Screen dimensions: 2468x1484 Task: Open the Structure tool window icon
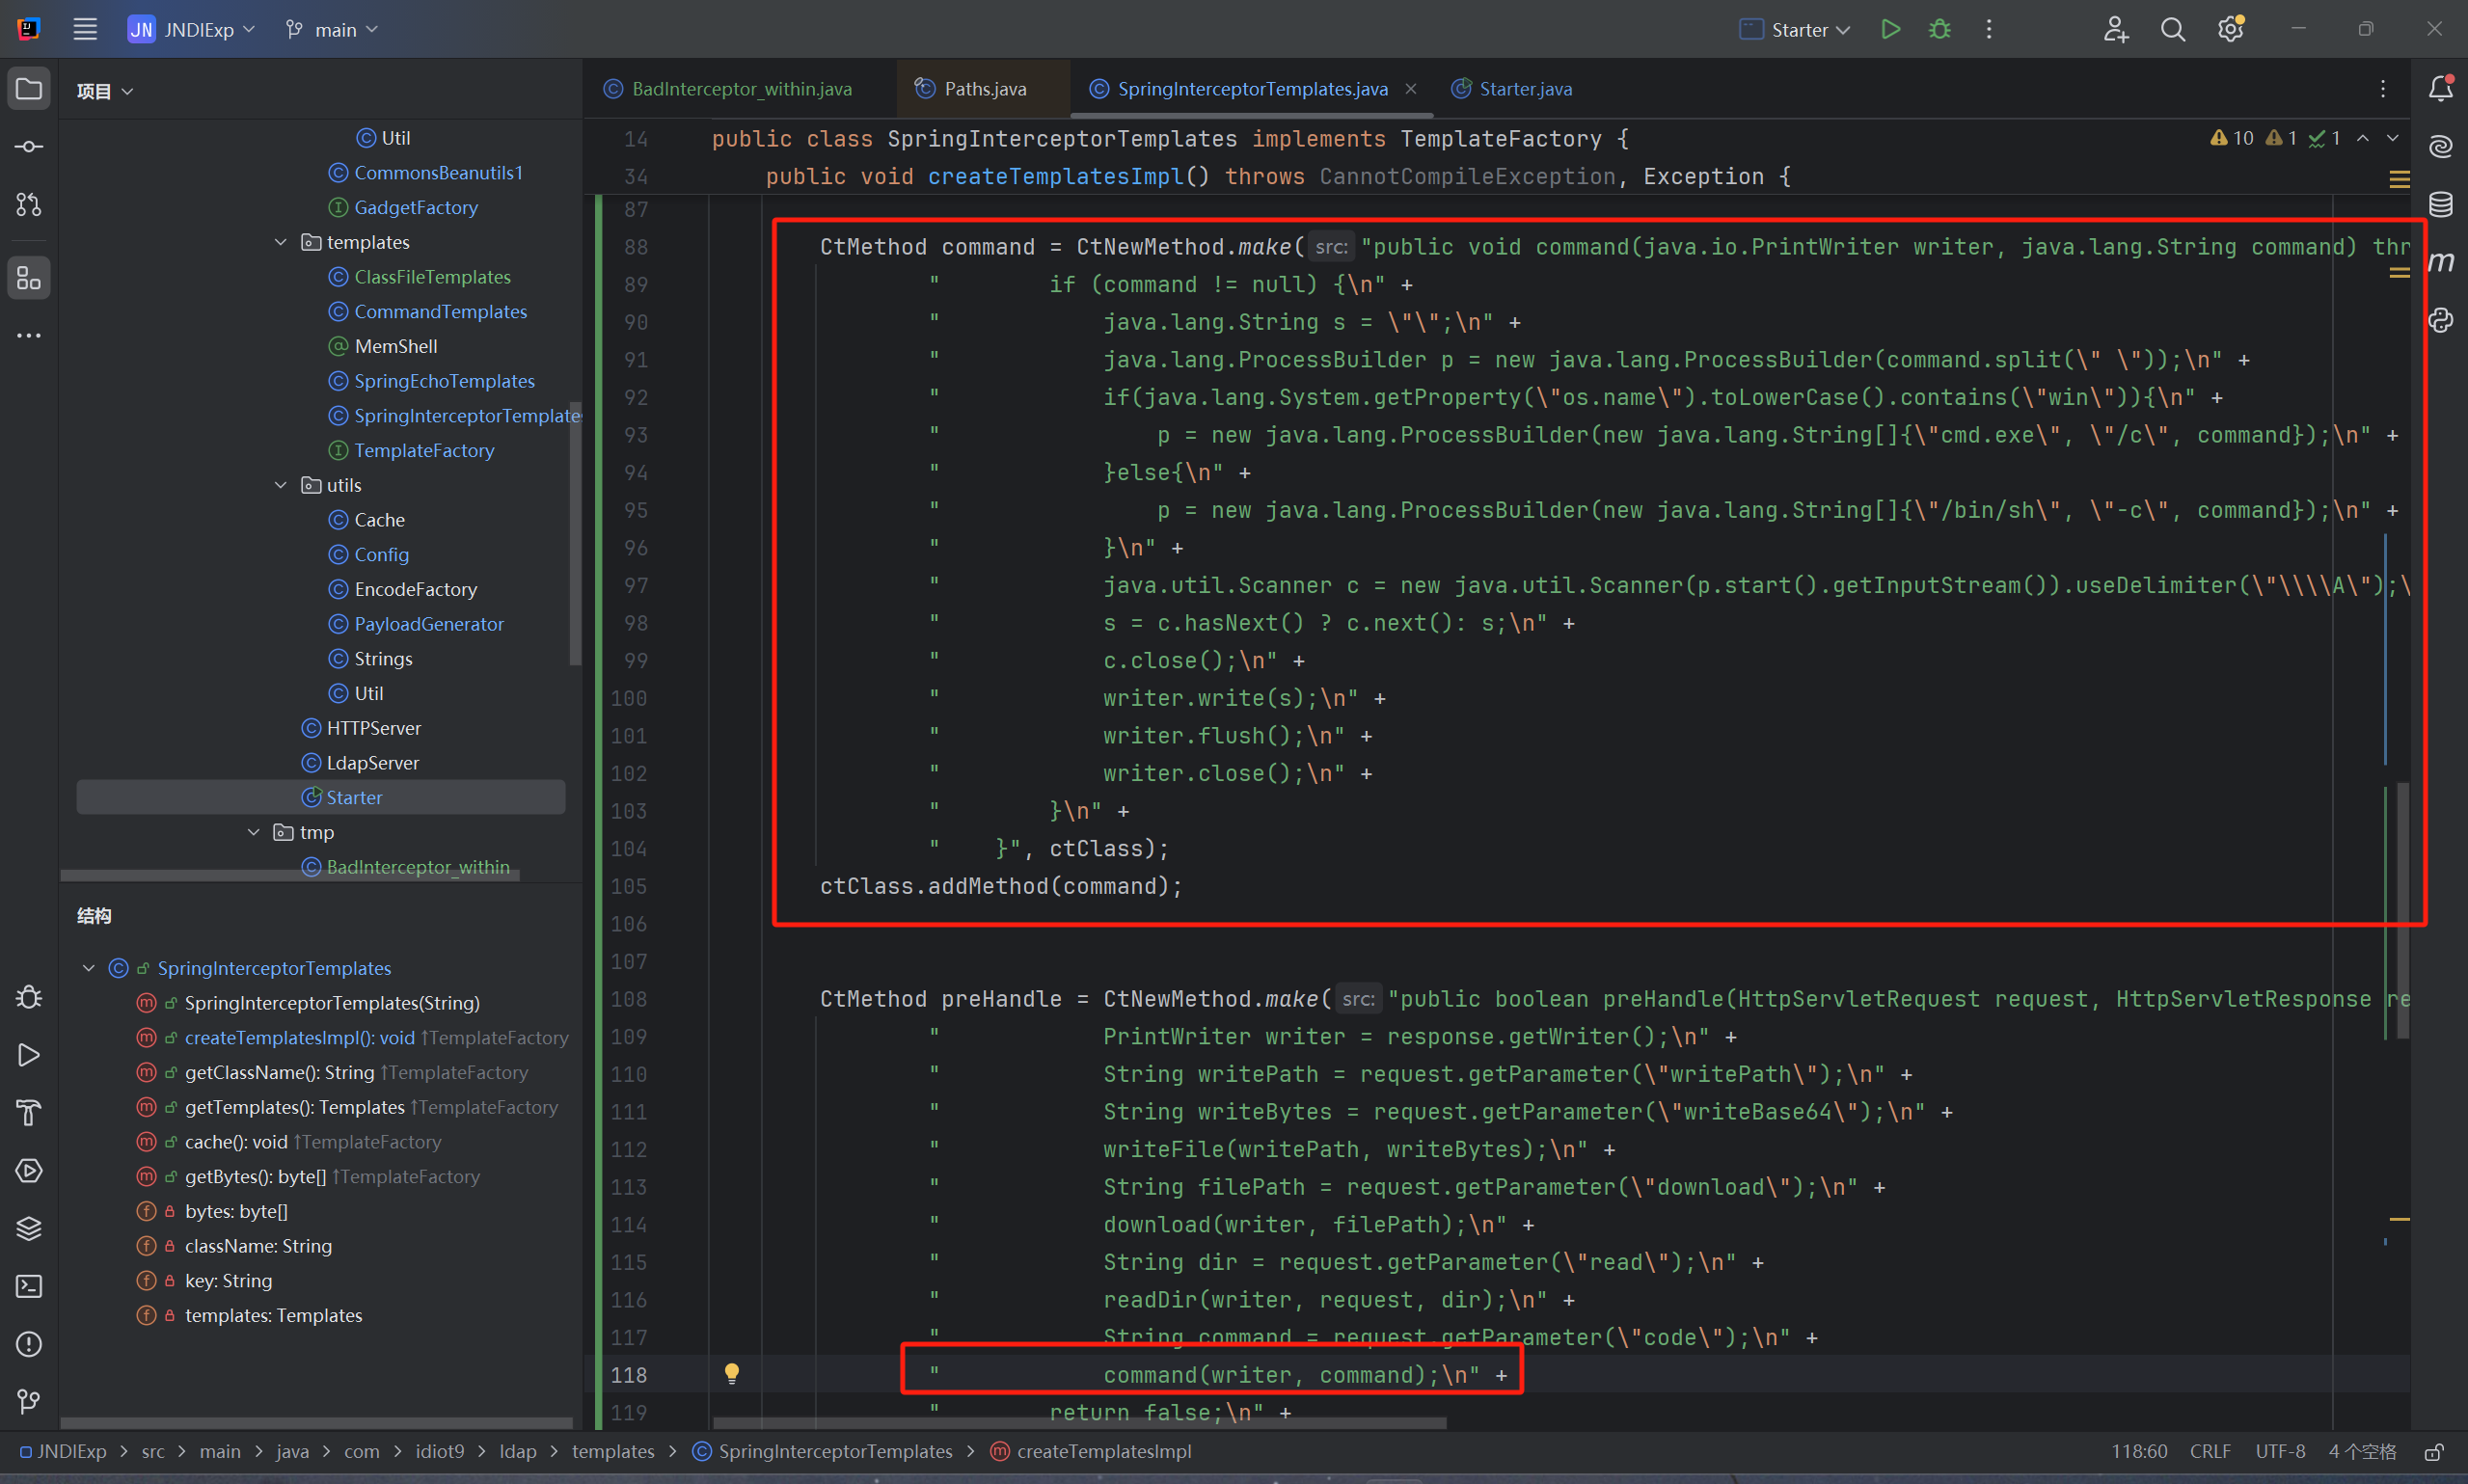[x=29, y=278]
